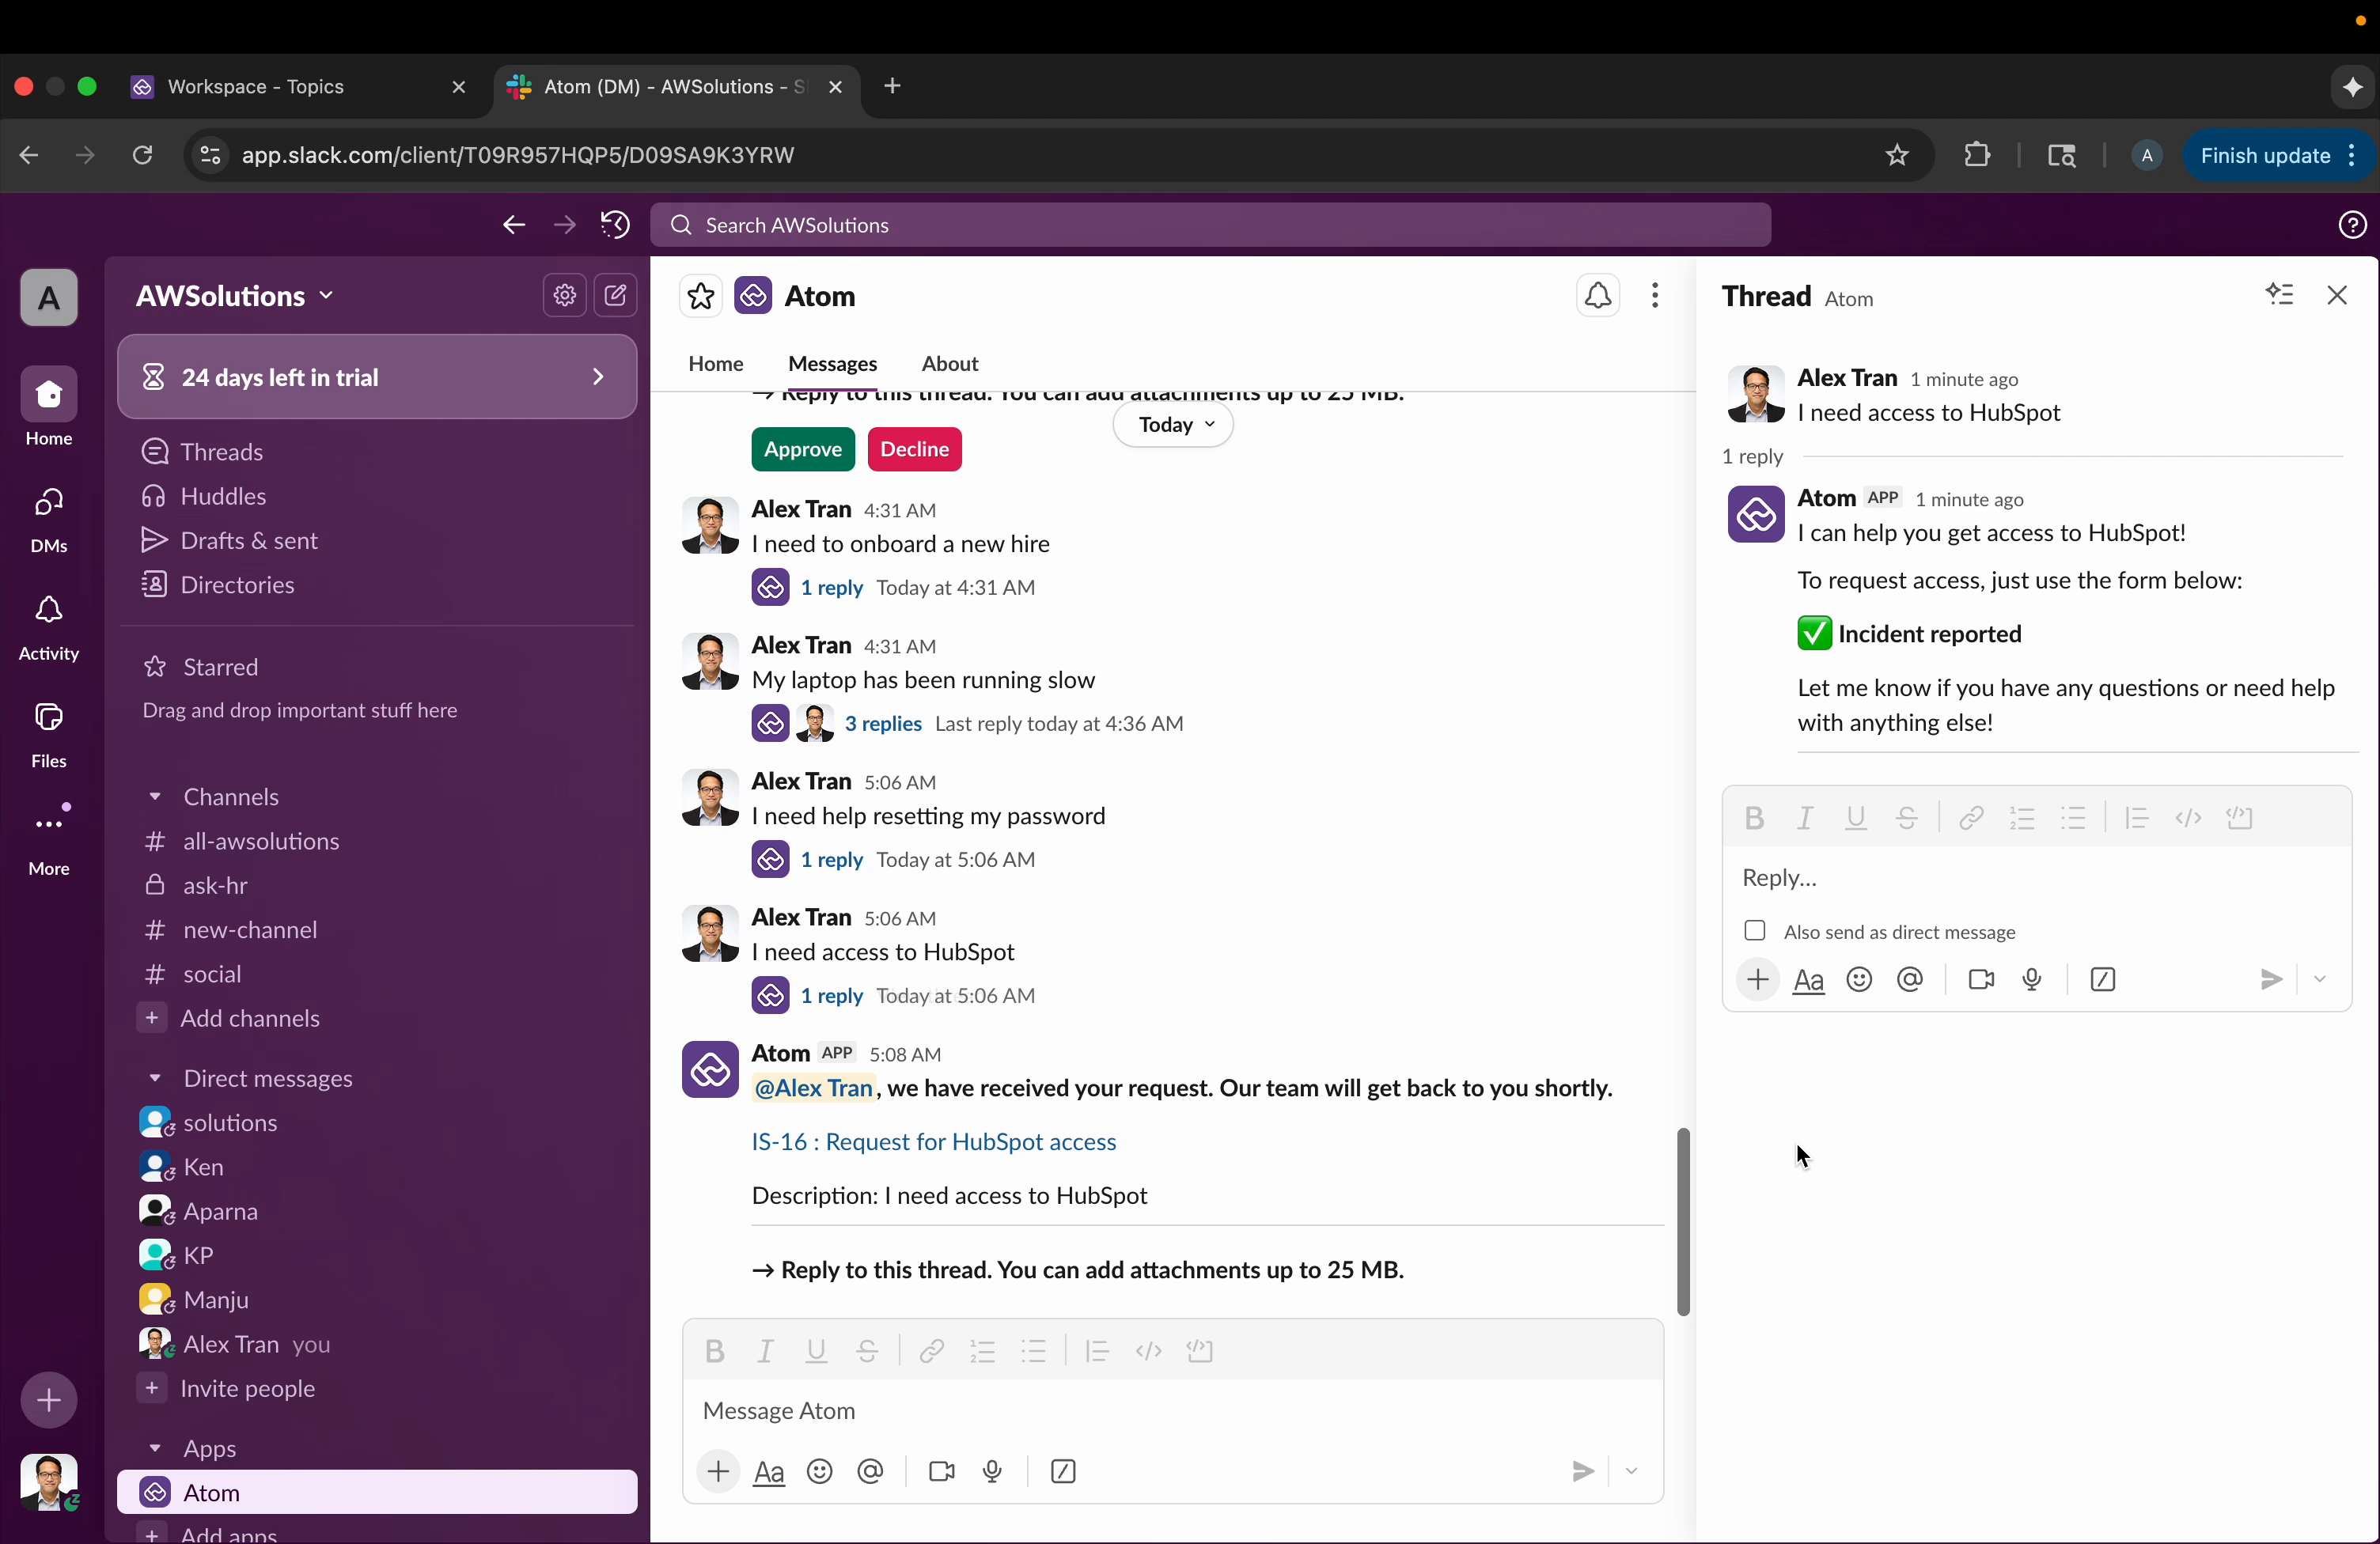The image size is (2380, 1544).
Task: Insert a link in the thread reply toolbar
Action: pos(1970,817)
